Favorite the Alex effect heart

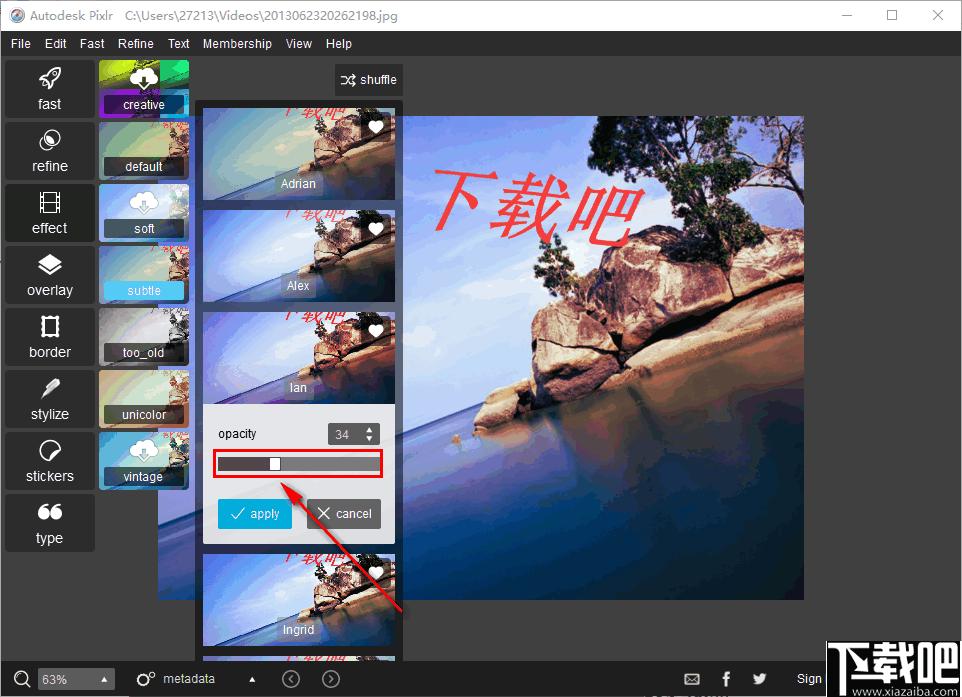click(x=376, y=228)
